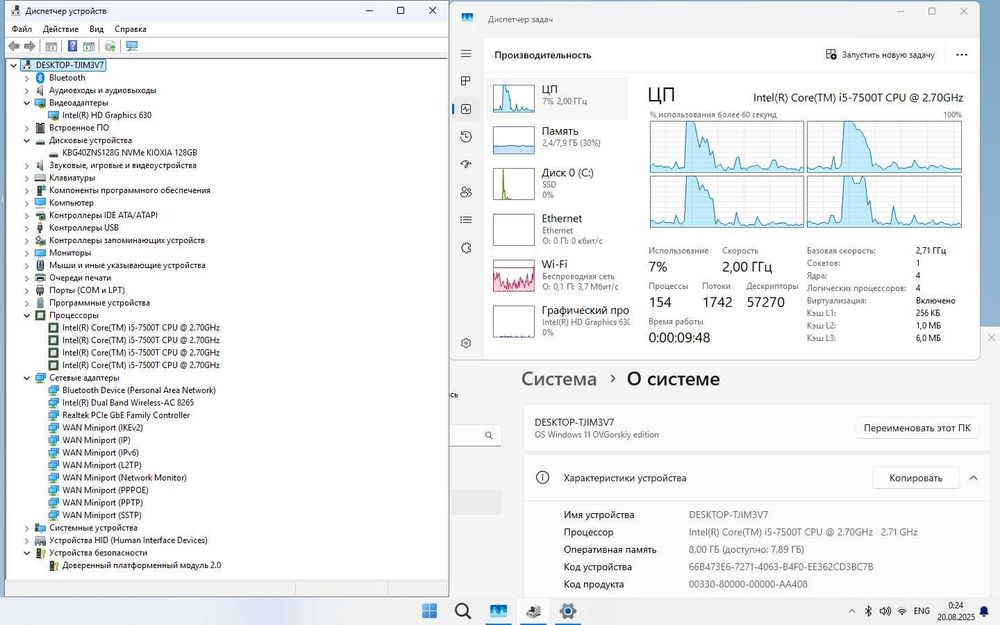The height and width of the screenshot is (625, 1000).
Task: Select the Диск 0 (C:) performance panel
Action: click(557, 183)
